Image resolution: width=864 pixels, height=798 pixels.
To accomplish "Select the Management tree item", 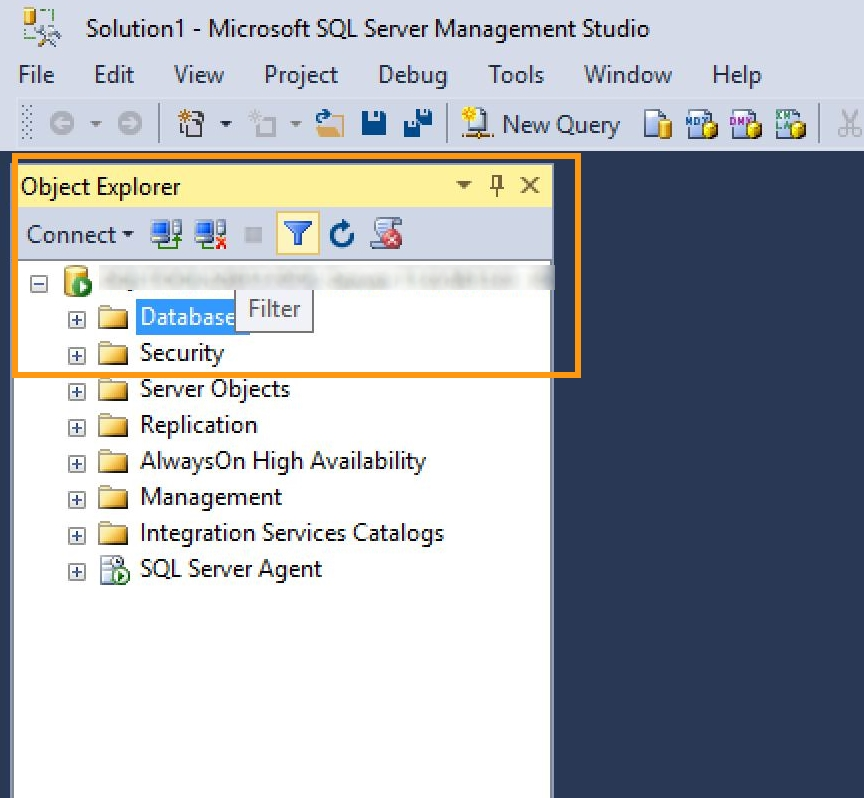I will [x=211, y=498].
